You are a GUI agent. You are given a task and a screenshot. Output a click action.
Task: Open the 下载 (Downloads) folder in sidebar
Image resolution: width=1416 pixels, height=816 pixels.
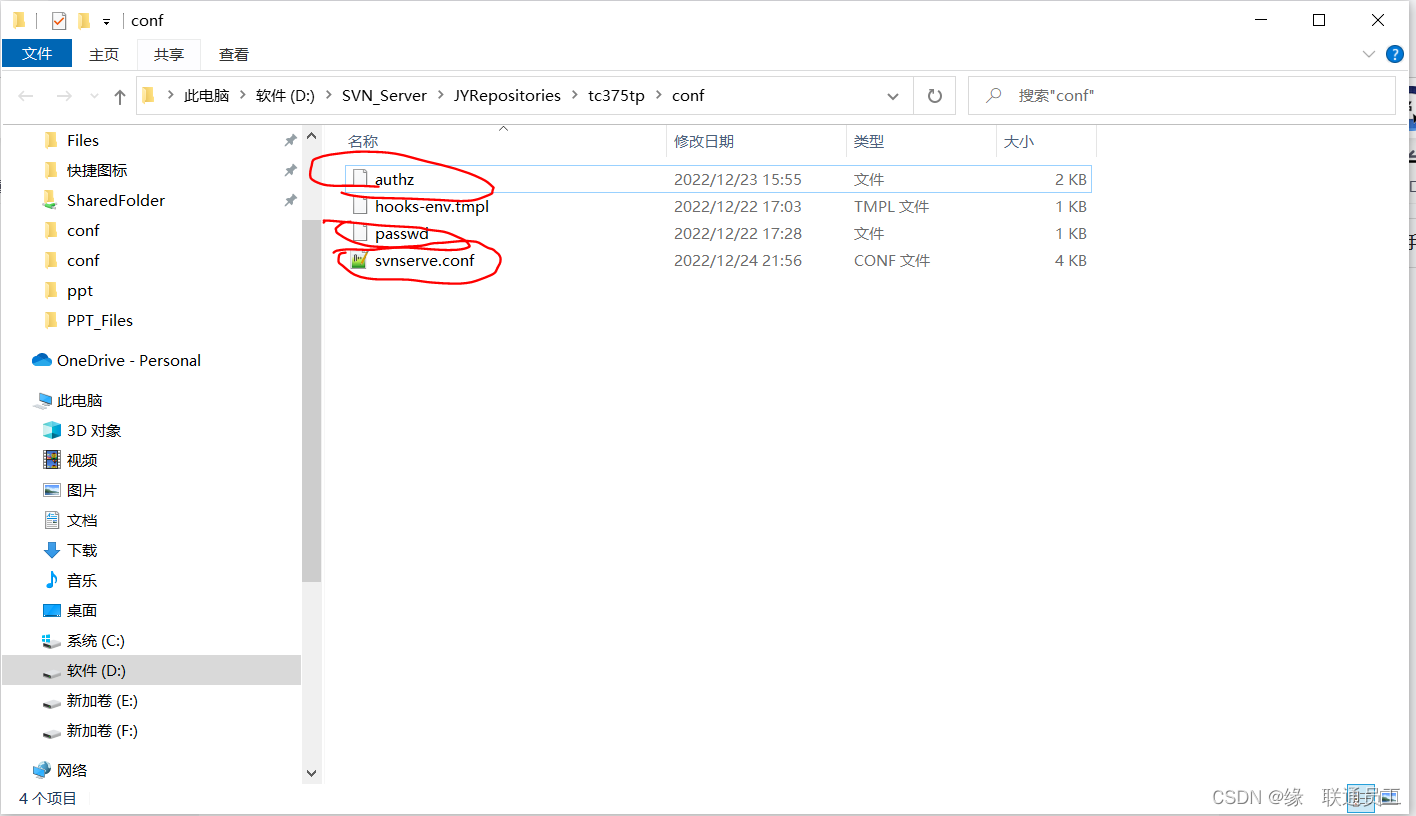pyautogui.click(x=80, y=550)
